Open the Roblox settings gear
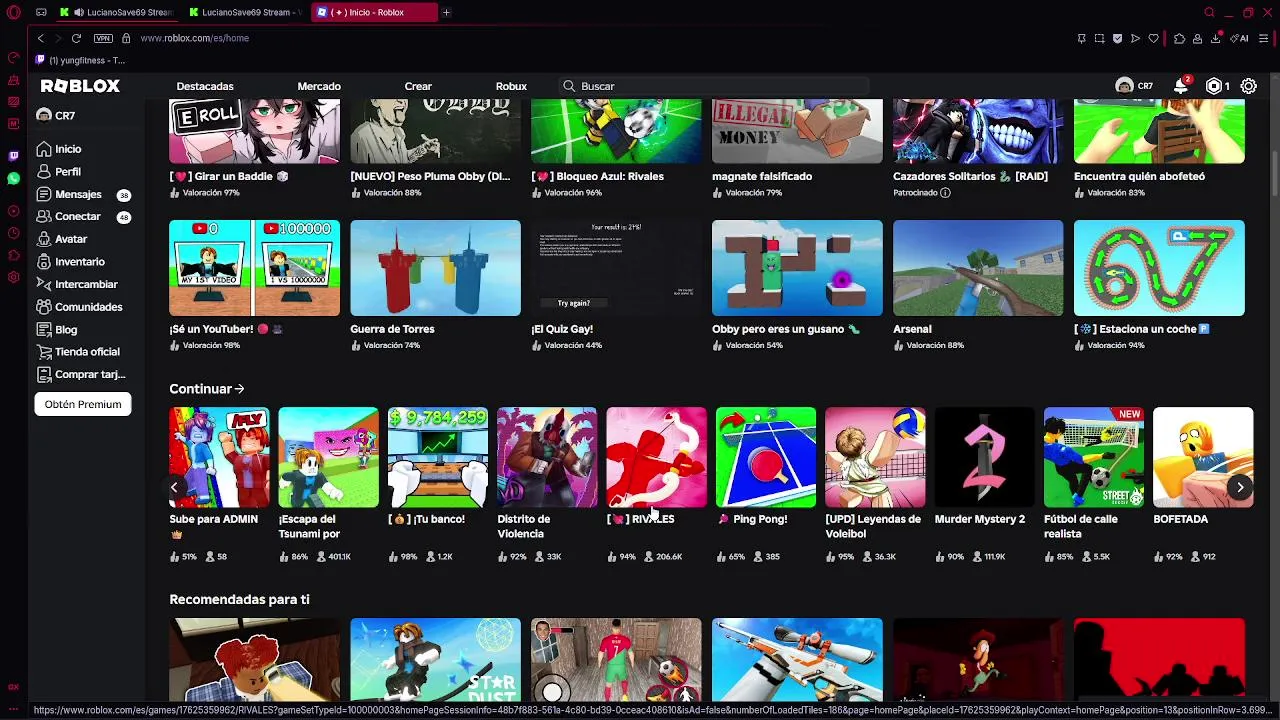 (x=1249, y=86)
